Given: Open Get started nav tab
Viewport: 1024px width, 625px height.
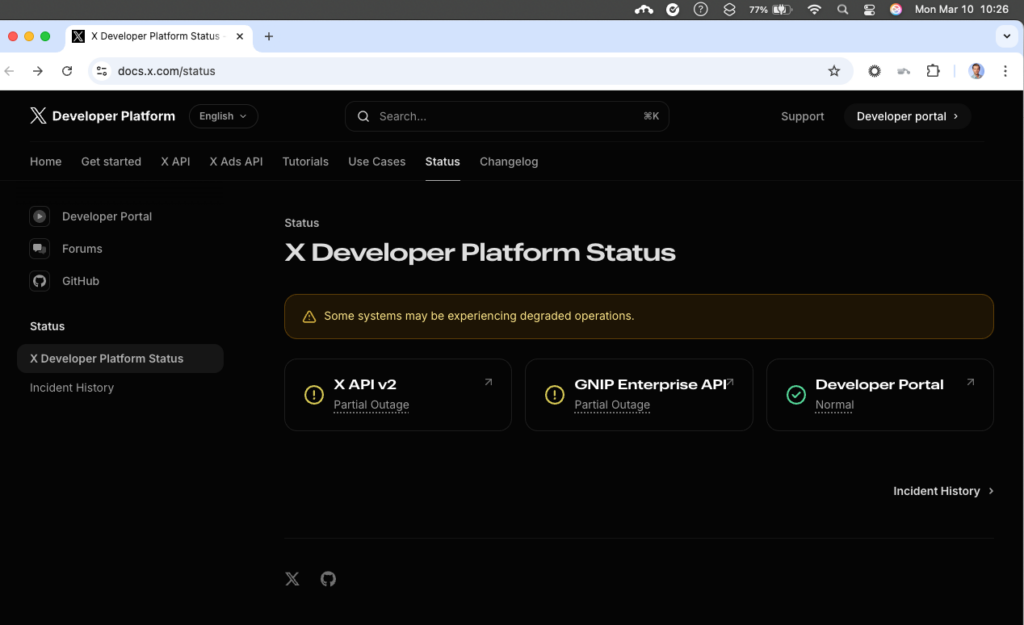Looking at the screenshot, I should pyautogui.click(x=111, y=161).
